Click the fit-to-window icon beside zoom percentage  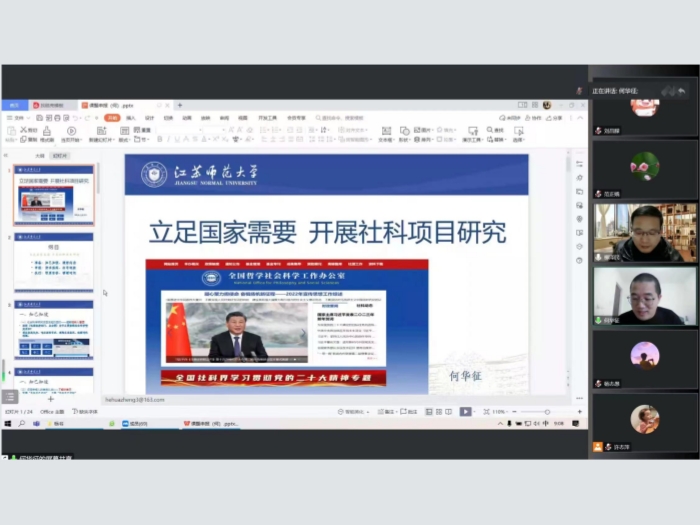click(x=486, y=412)
